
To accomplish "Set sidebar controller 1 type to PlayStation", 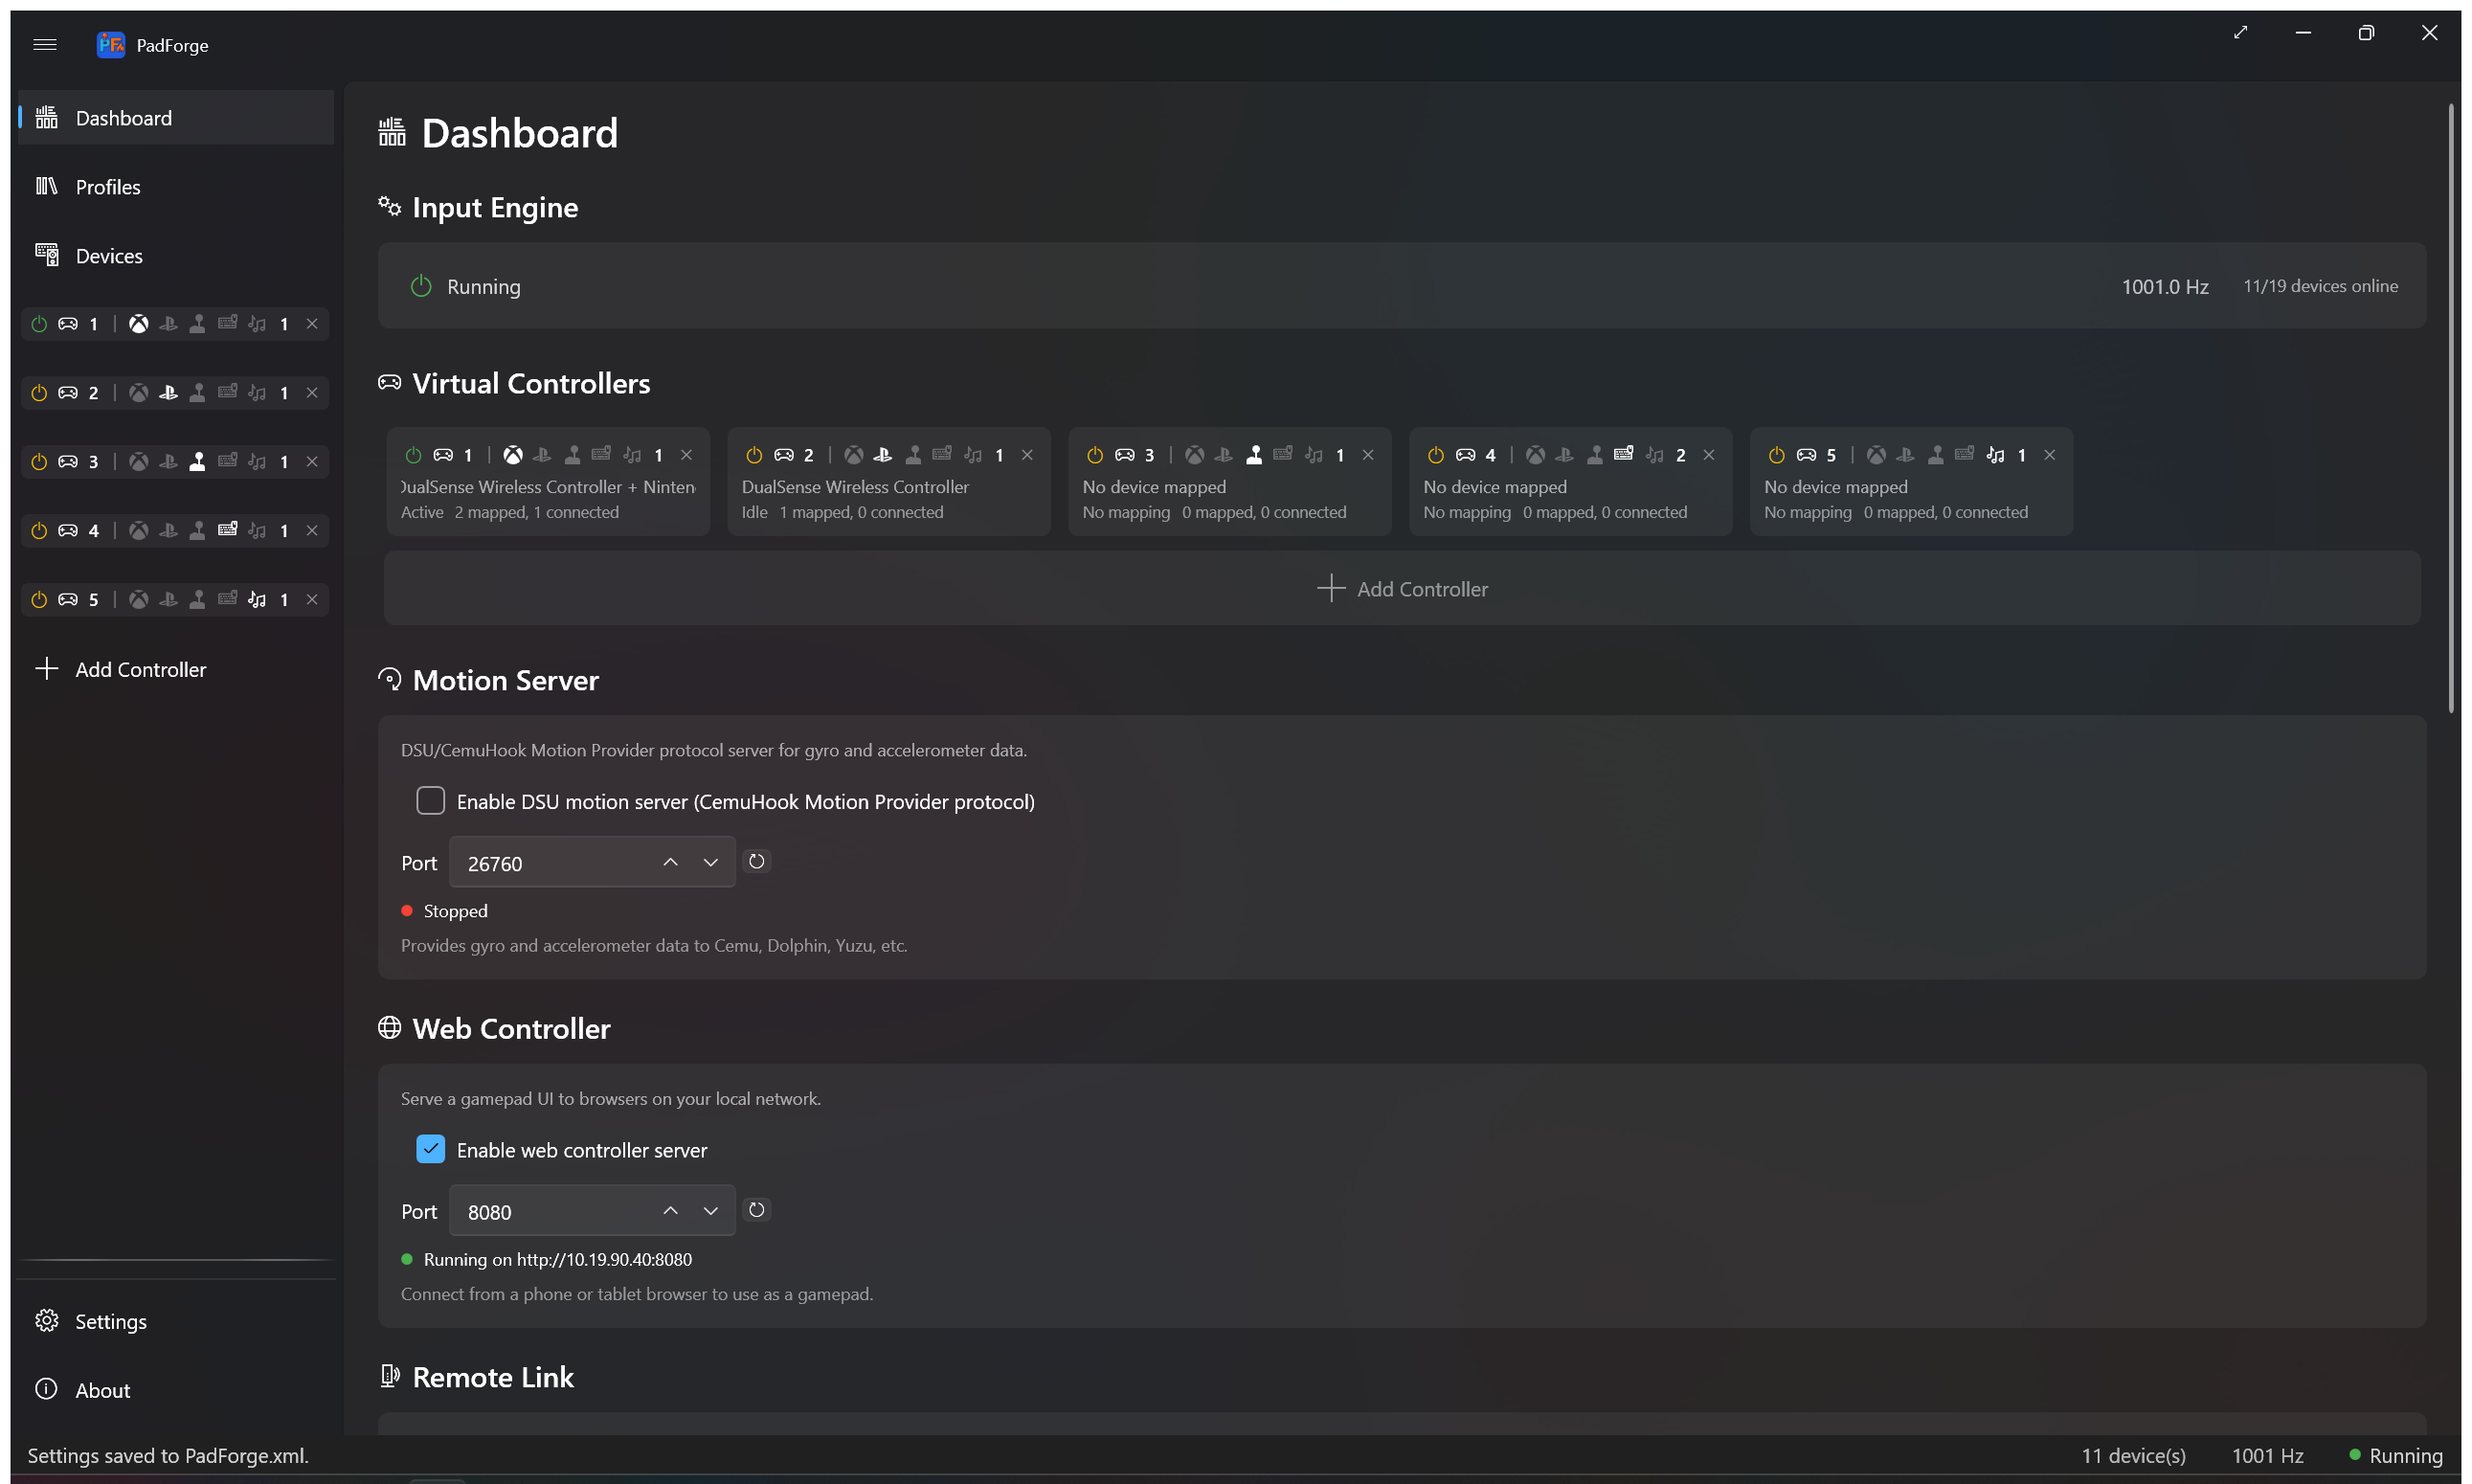I will (168, 324).
